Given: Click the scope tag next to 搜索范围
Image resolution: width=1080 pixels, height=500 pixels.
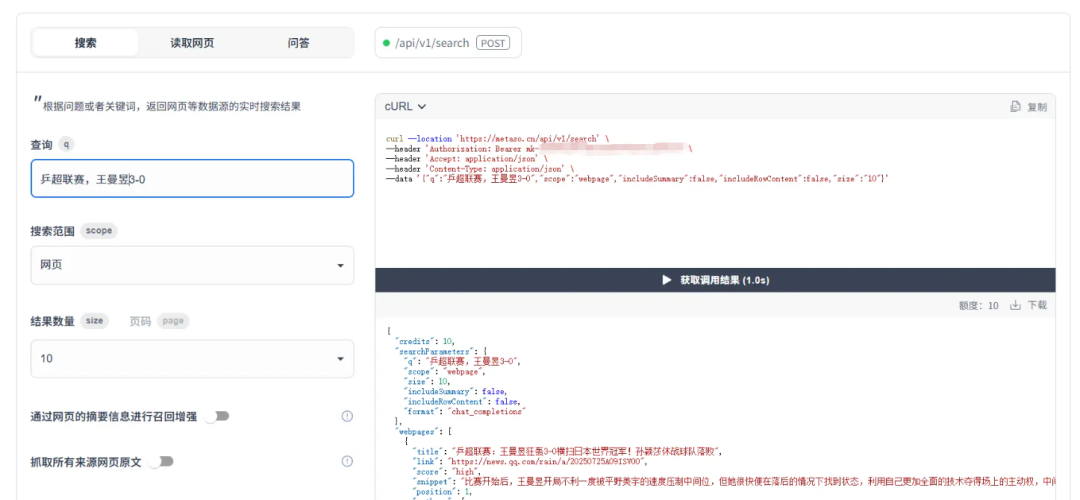Looking at the screenshot, I should [x=98, y=231].
